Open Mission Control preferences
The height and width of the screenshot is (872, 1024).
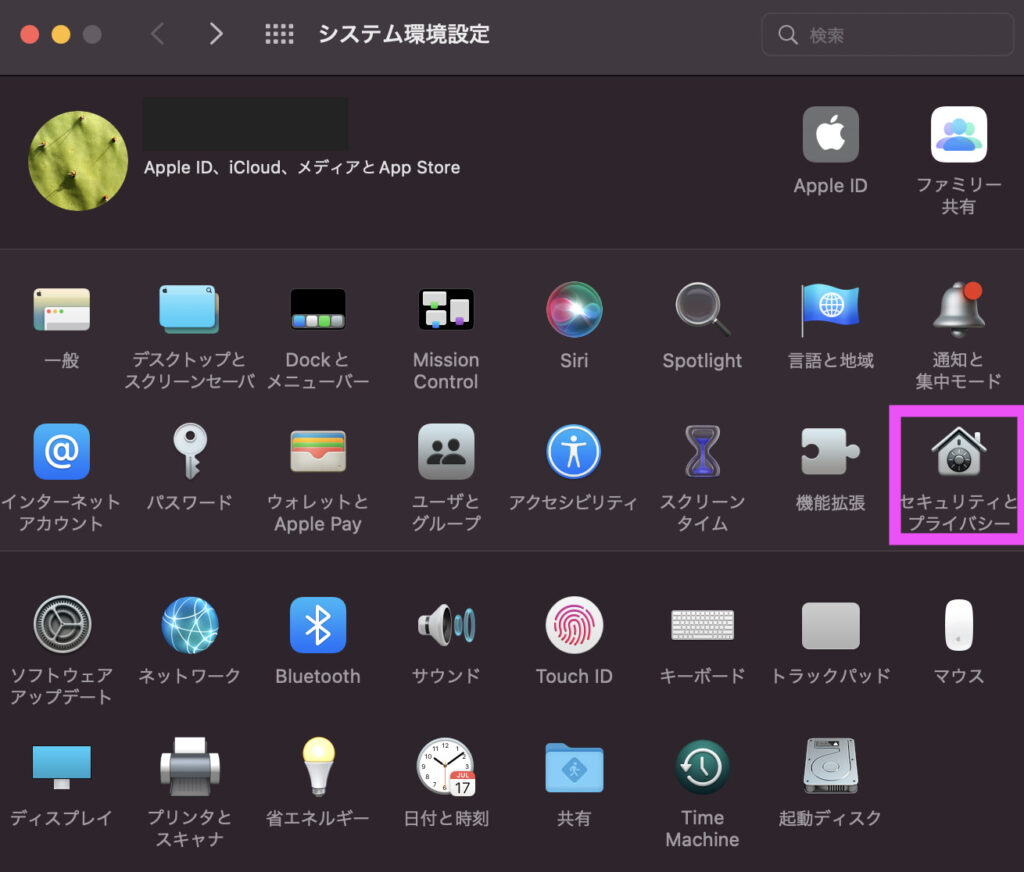[446, 310]
